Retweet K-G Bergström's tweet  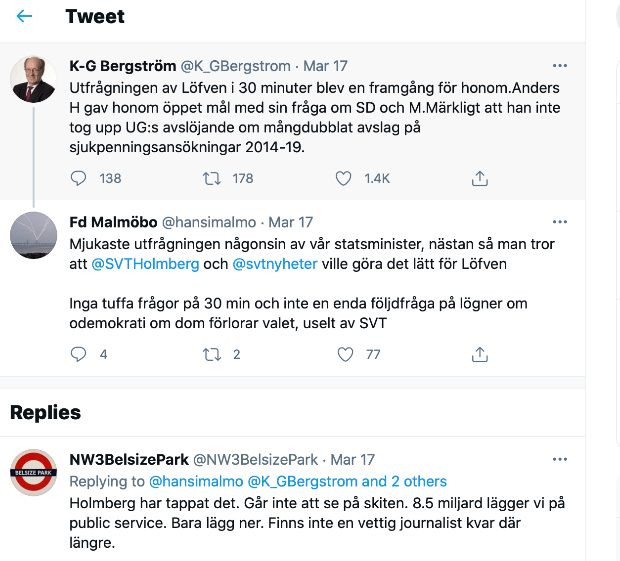pos(212,178)
